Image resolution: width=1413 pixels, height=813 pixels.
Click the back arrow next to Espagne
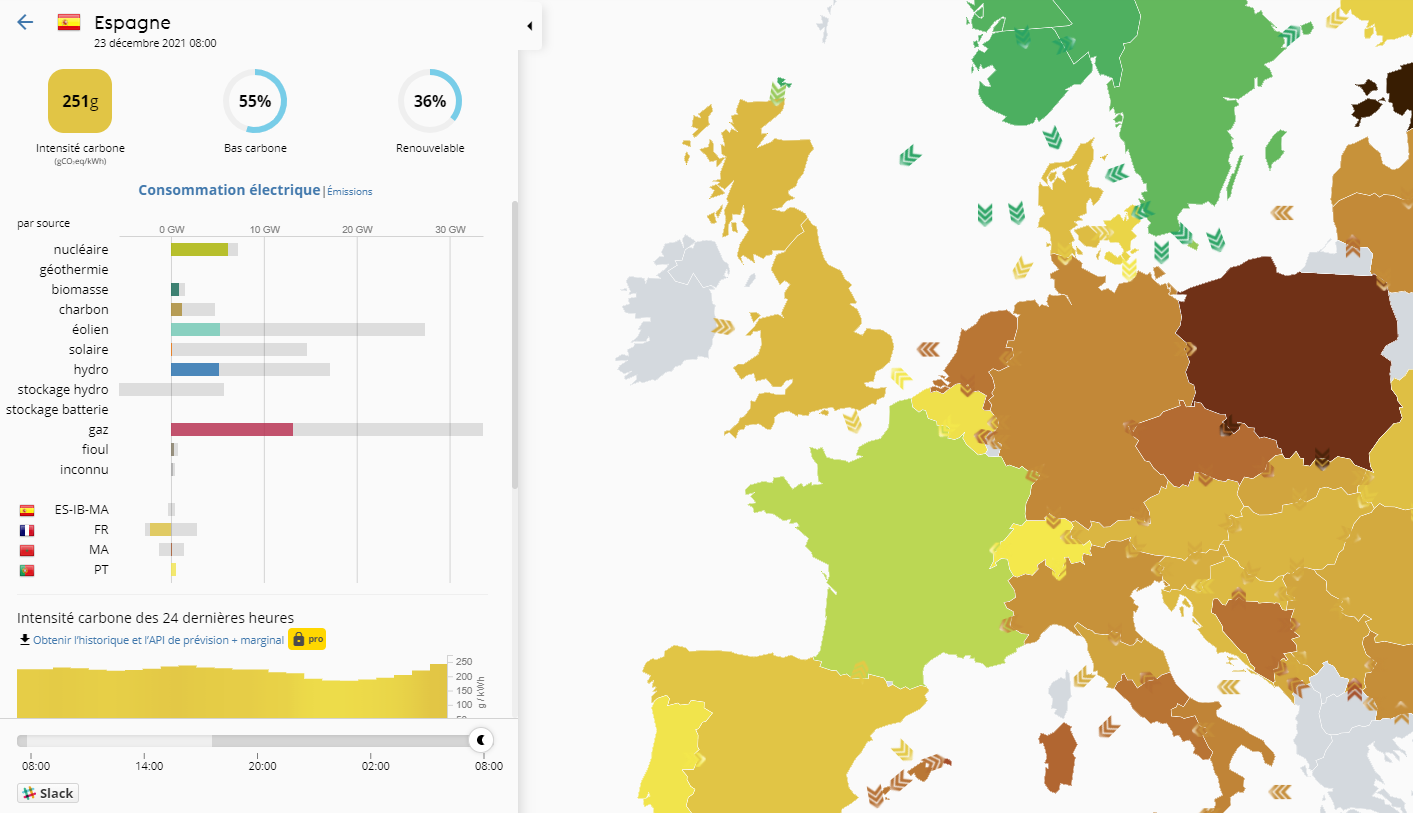tap(25, 22)
